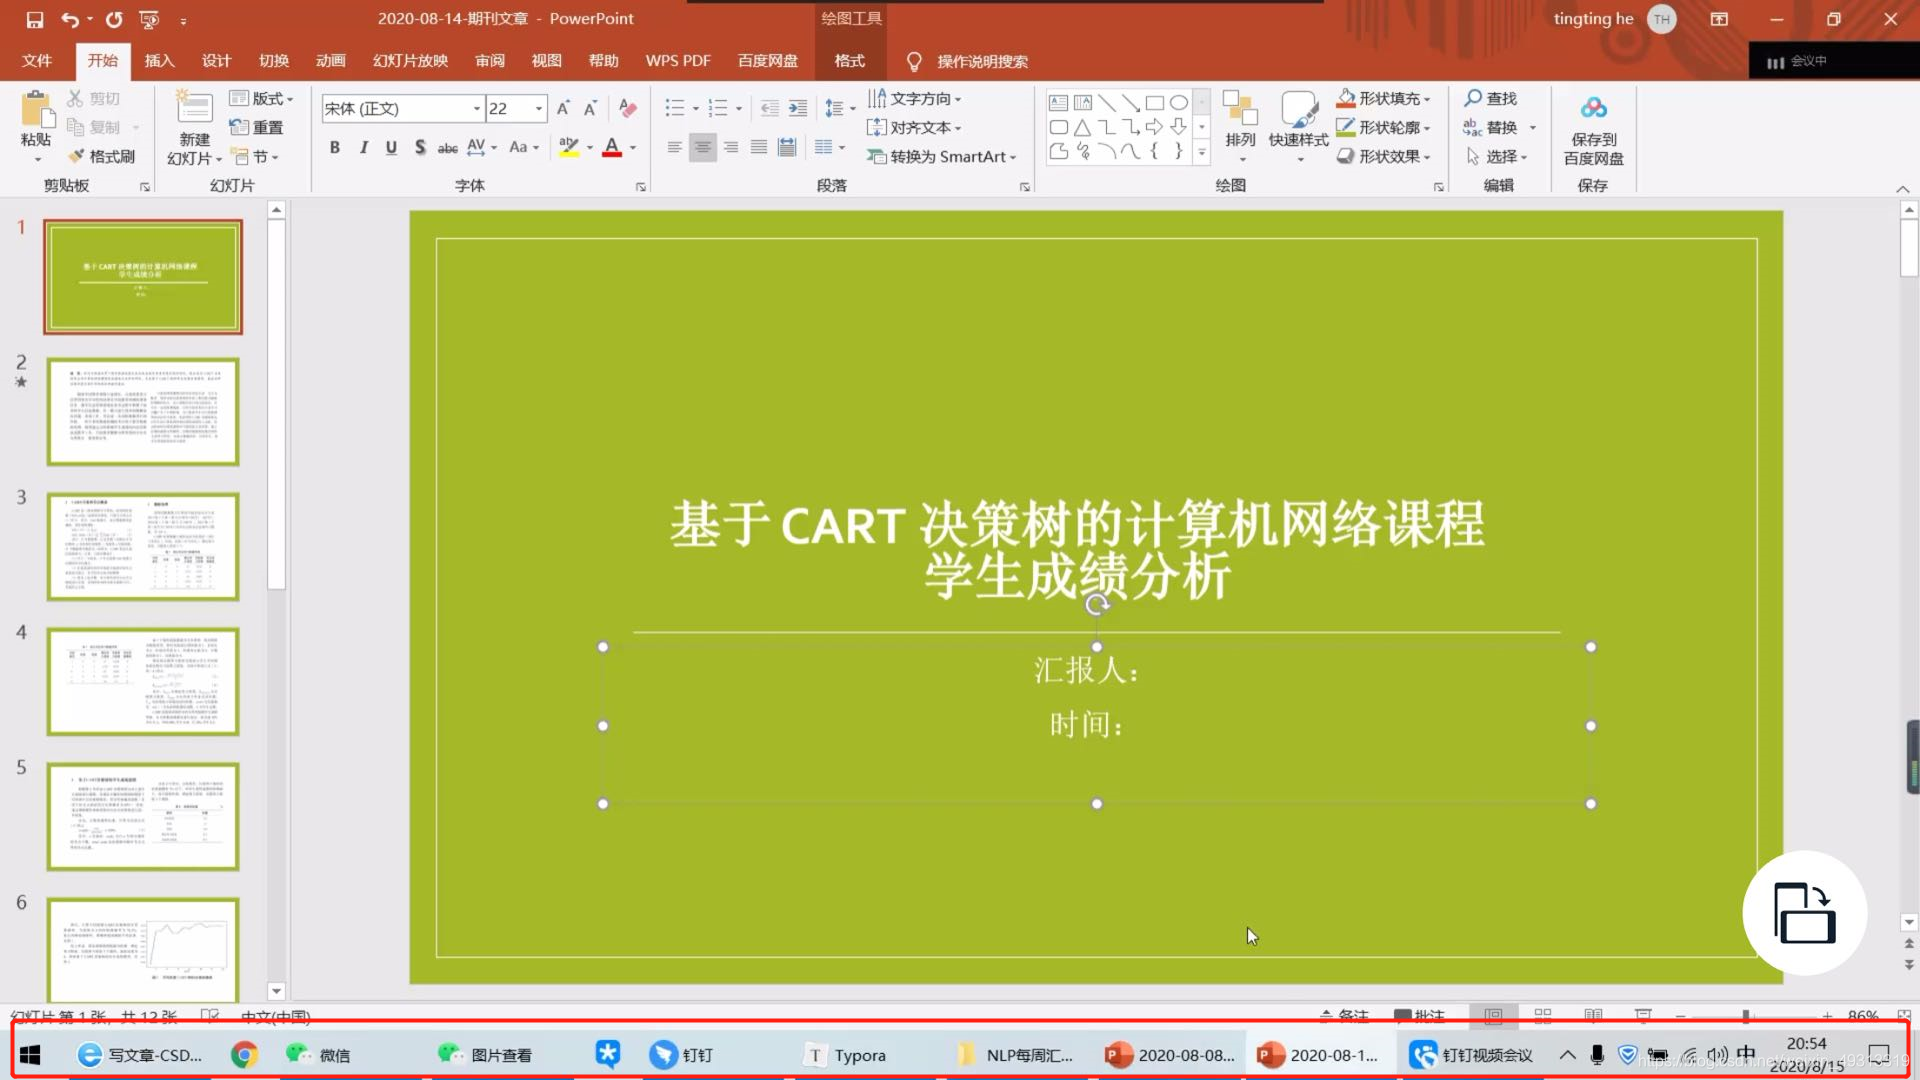Toggle bold formatting
The image size is (1920, 1080).
pyautogui.click(x=335, y=147)
